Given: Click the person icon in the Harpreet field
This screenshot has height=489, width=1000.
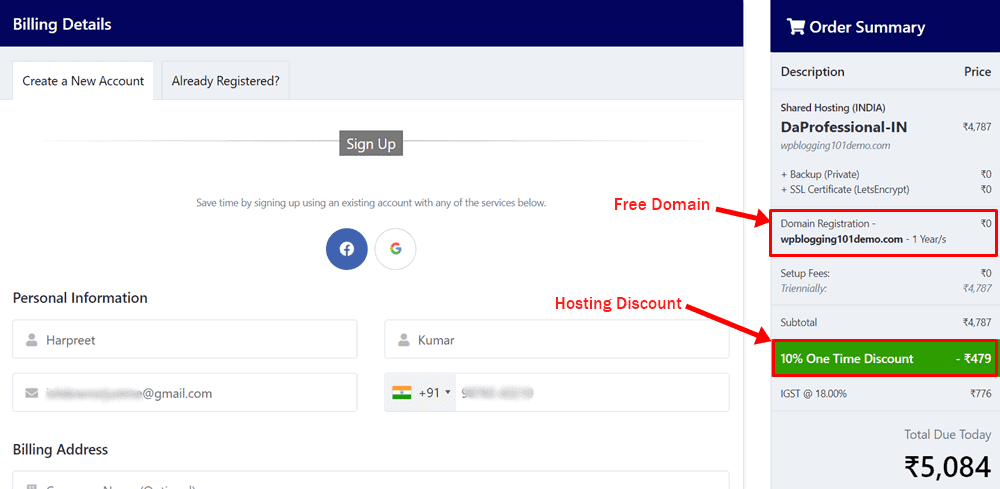Looking at the screenshot, I should 30,340.
